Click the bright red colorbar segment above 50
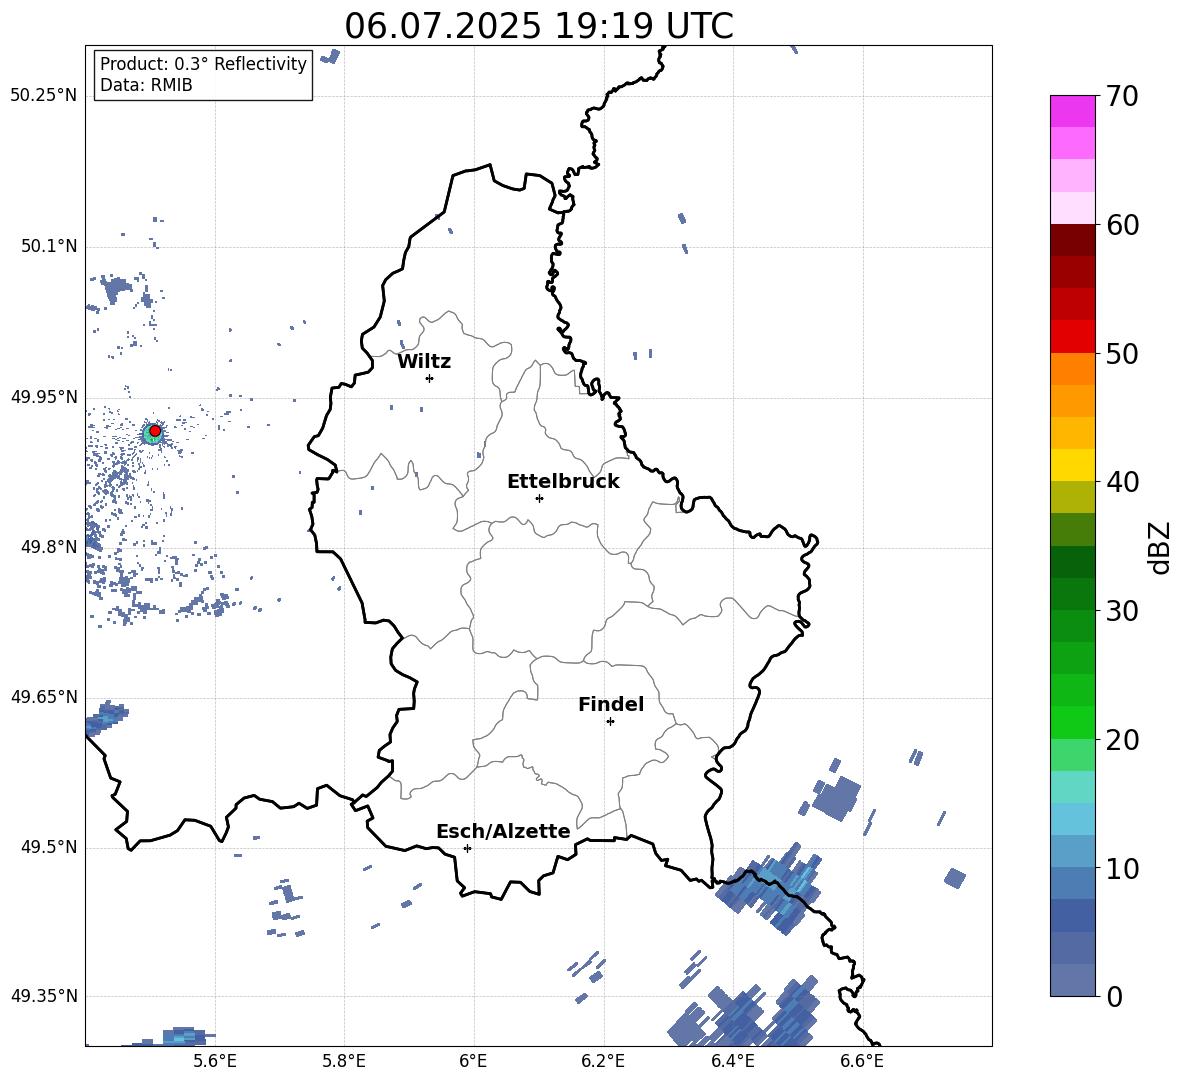Image resolution: width=1184 pixels, height=1081 pixels. pos(1073,337)
